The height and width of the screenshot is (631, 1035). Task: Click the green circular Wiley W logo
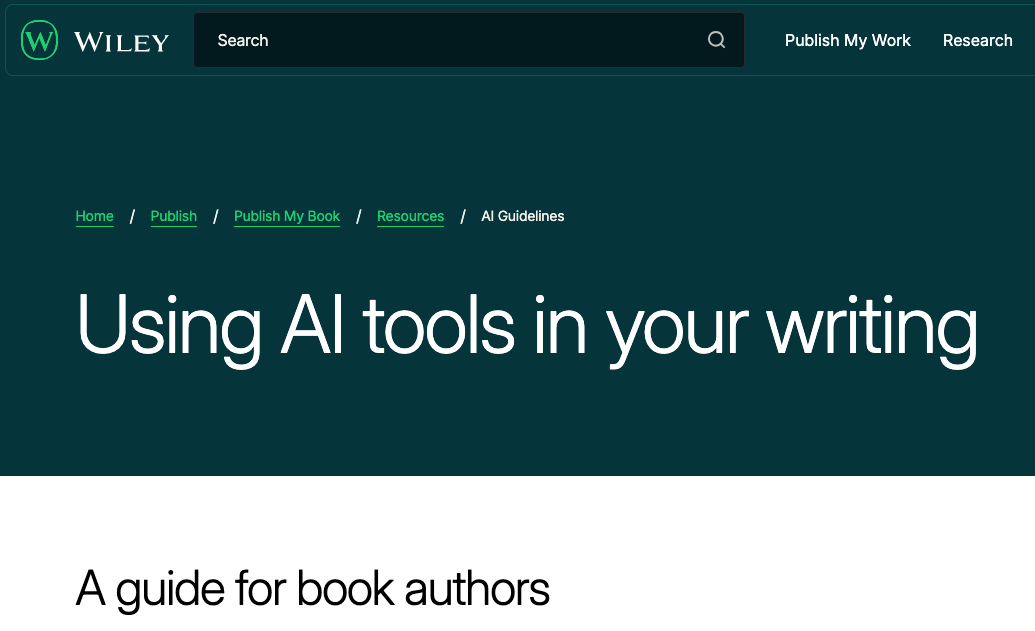(x=40, y=41)
